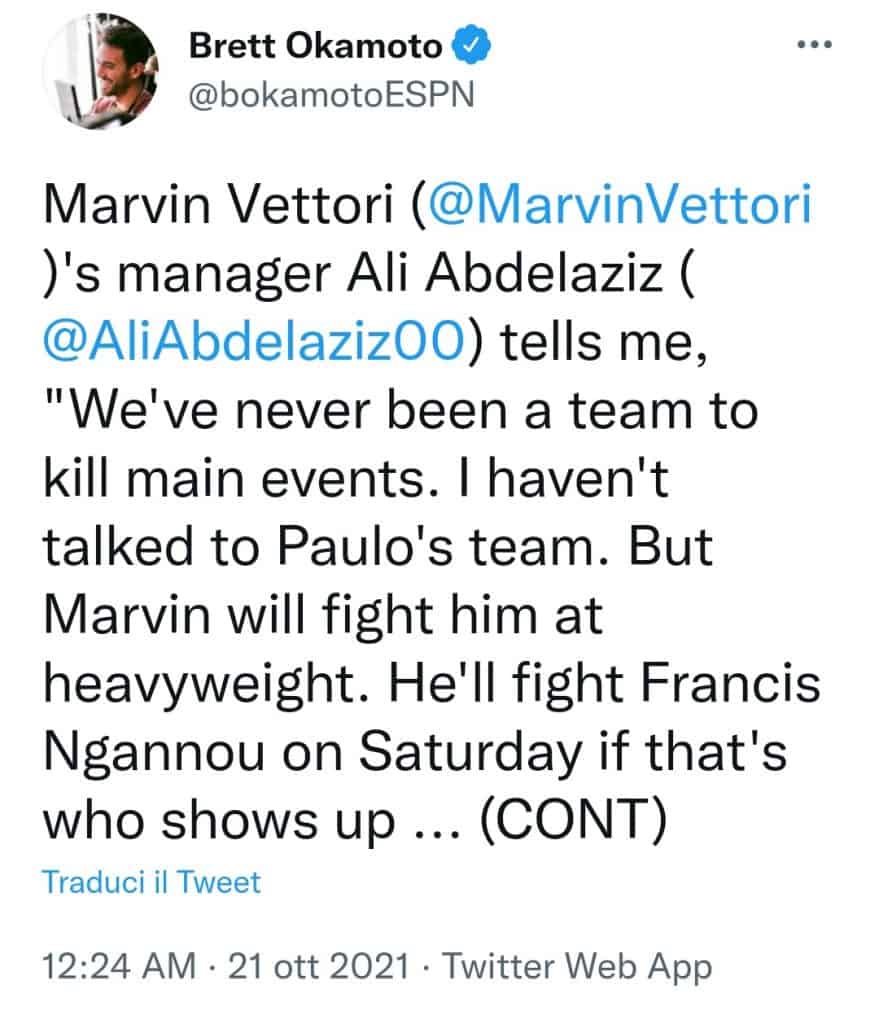Viewport: 879px width, 1024px height.
Task: Visit the @AliAbdelaziz00 mention
Action: 256,341
